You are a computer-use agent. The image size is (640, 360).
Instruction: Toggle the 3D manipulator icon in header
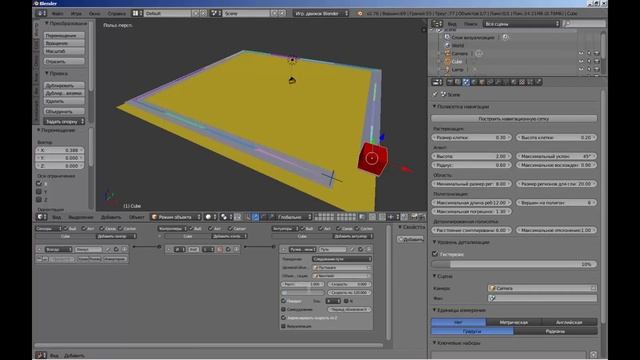[x=248, y=217]
